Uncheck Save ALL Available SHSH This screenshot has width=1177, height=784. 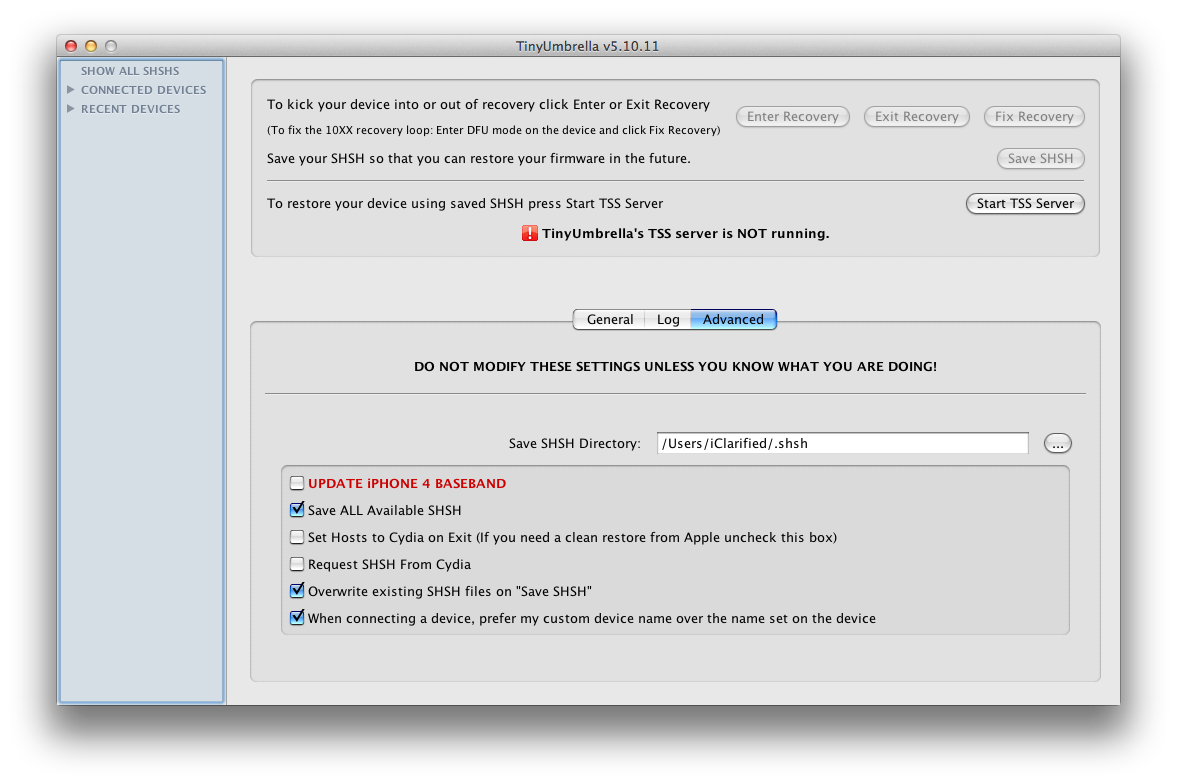click(x=297, y=510)
